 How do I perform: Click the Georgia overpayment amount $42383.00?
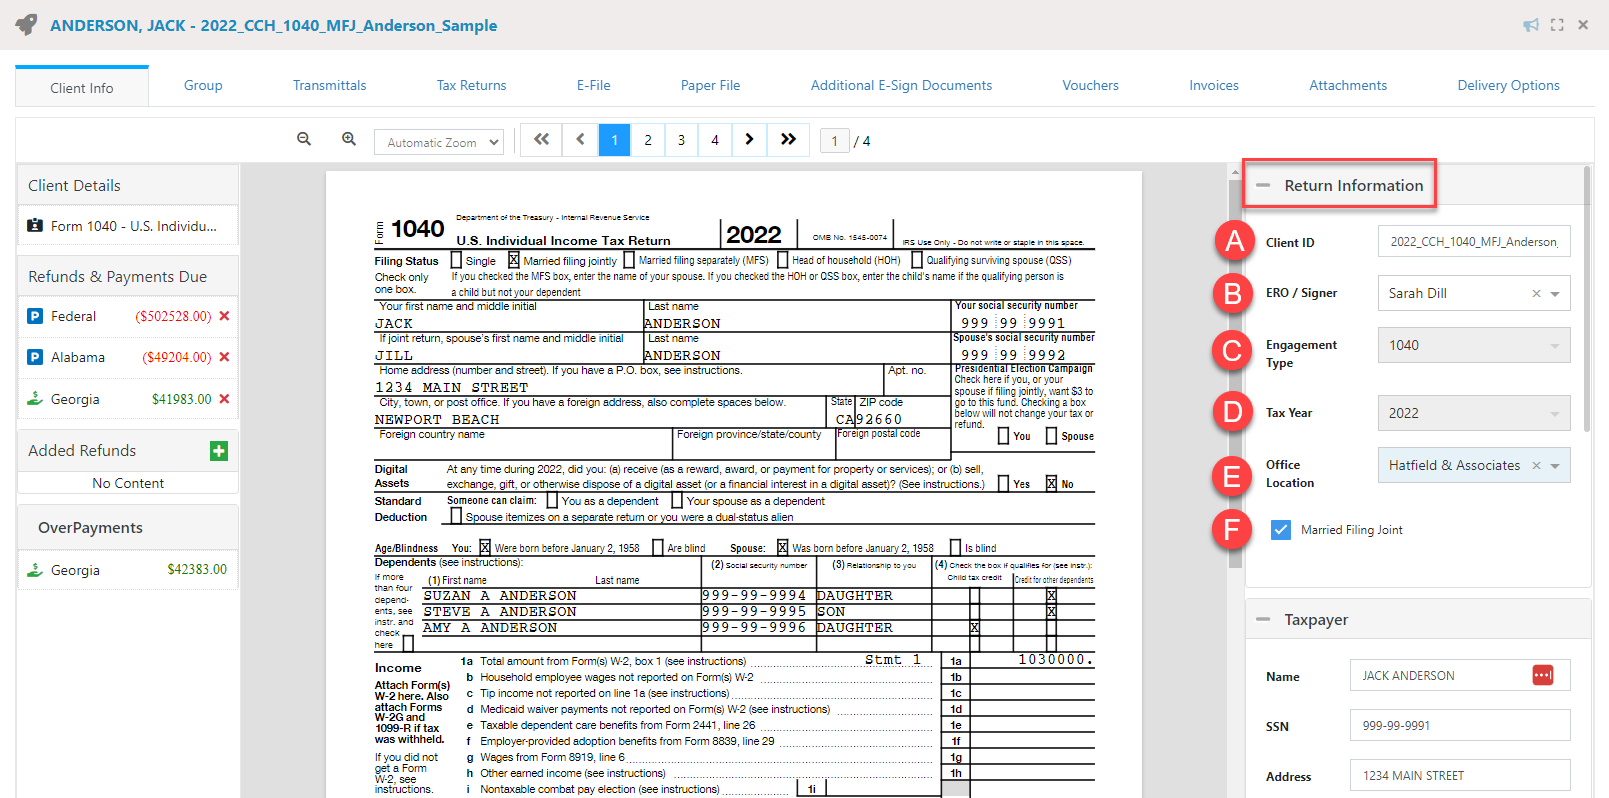click(x=197, y=570)
